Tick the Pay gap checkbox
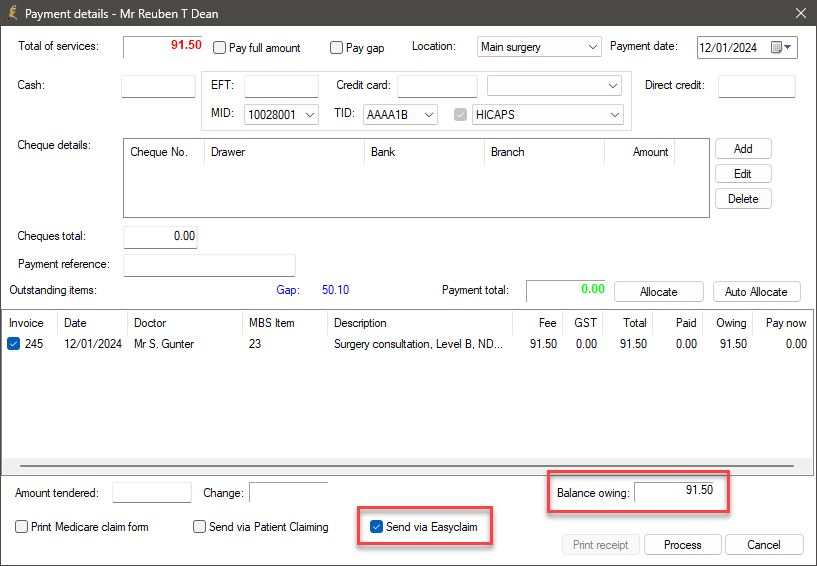 click(337, 48)
